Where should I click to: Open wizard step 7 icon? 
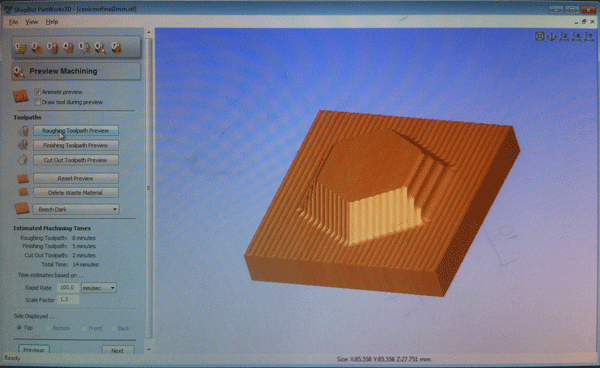tap(116, 47)
